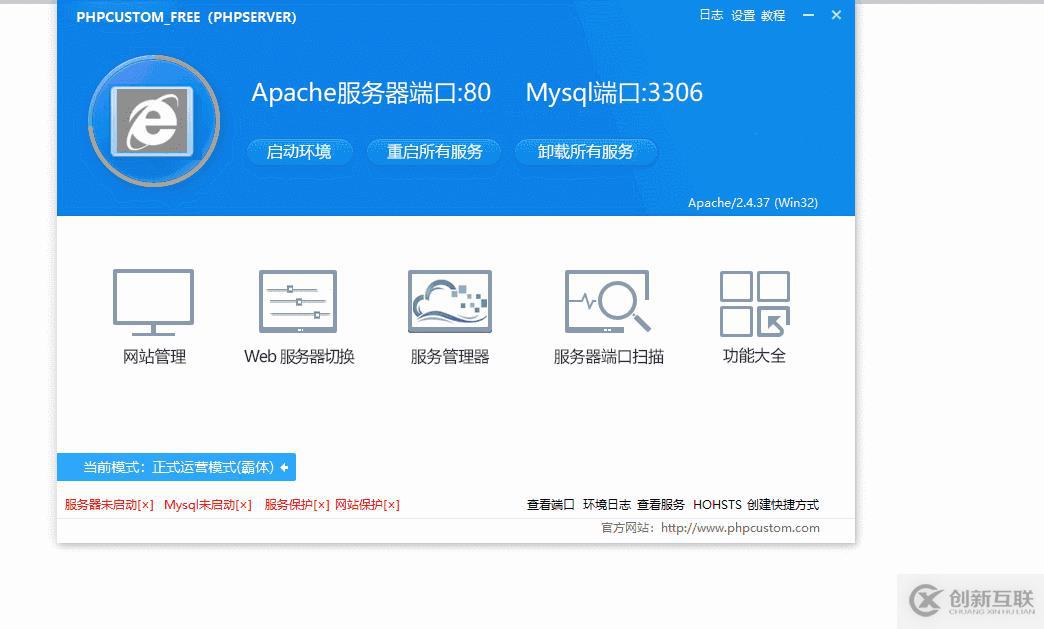The width and height of the screenshot is (1044, 629).
Task: Expand the 当前模式 mode selector
Action: click(x=177, y=466)
